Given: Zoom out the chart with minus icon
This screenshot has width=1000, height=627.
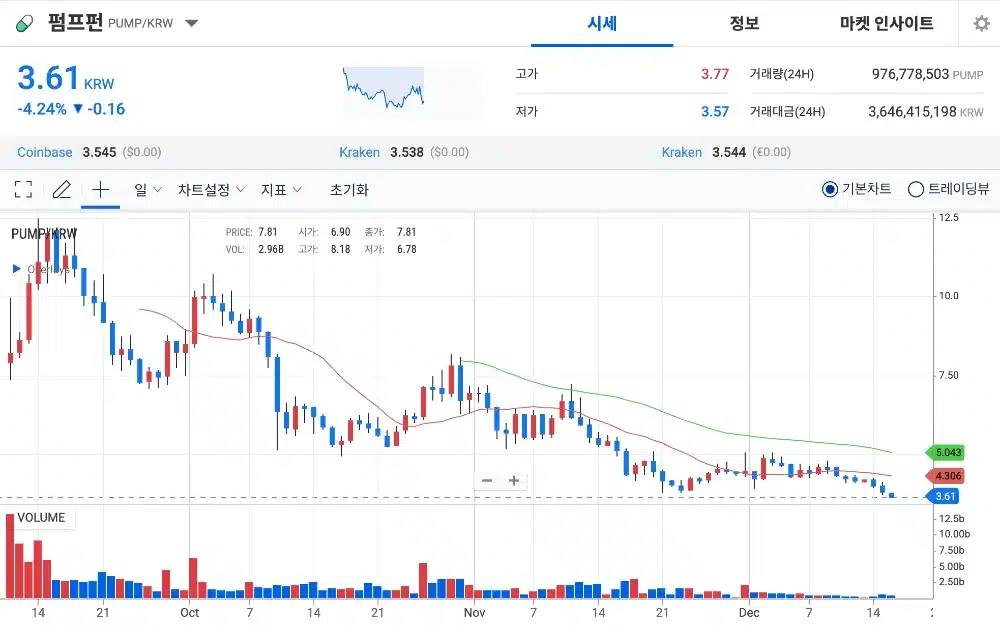Looking at the screenshot, I should point(487,480).
